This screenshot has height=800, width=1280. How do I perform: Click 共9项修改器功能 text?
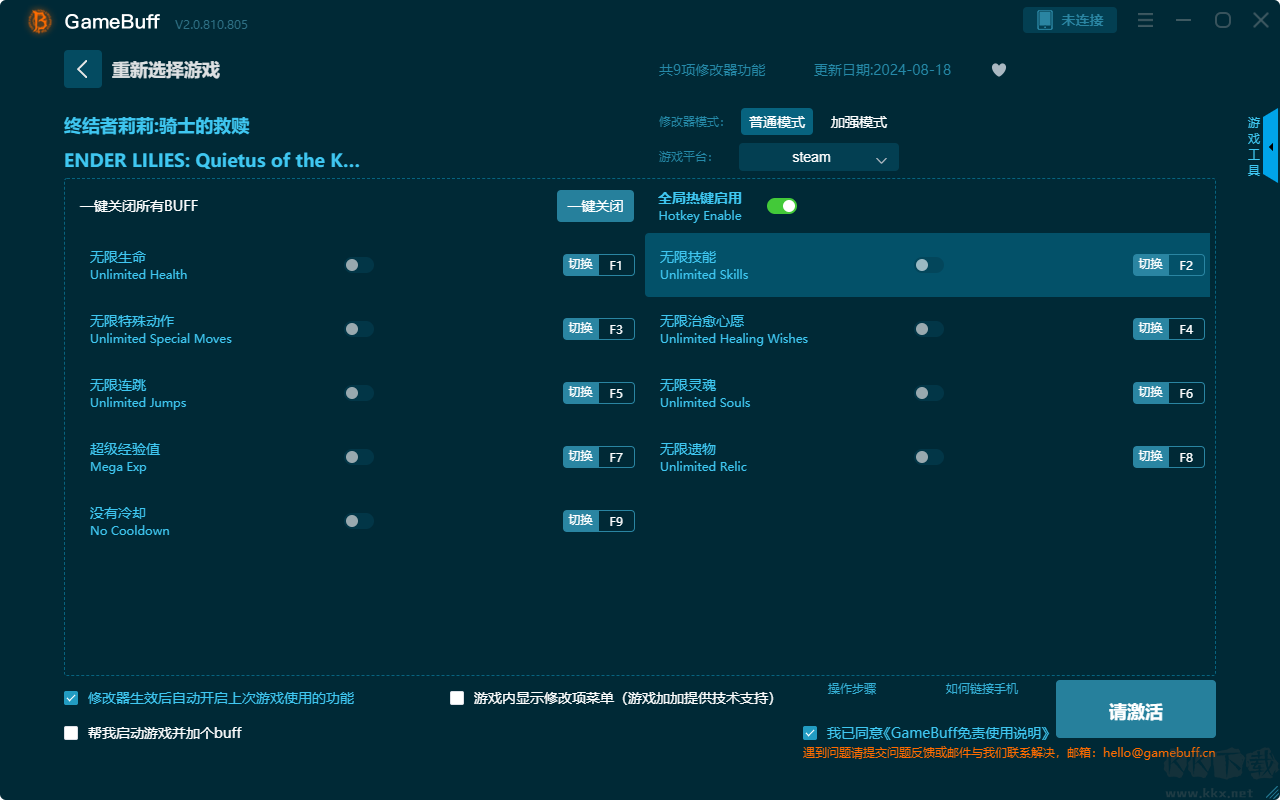[712, 70]
